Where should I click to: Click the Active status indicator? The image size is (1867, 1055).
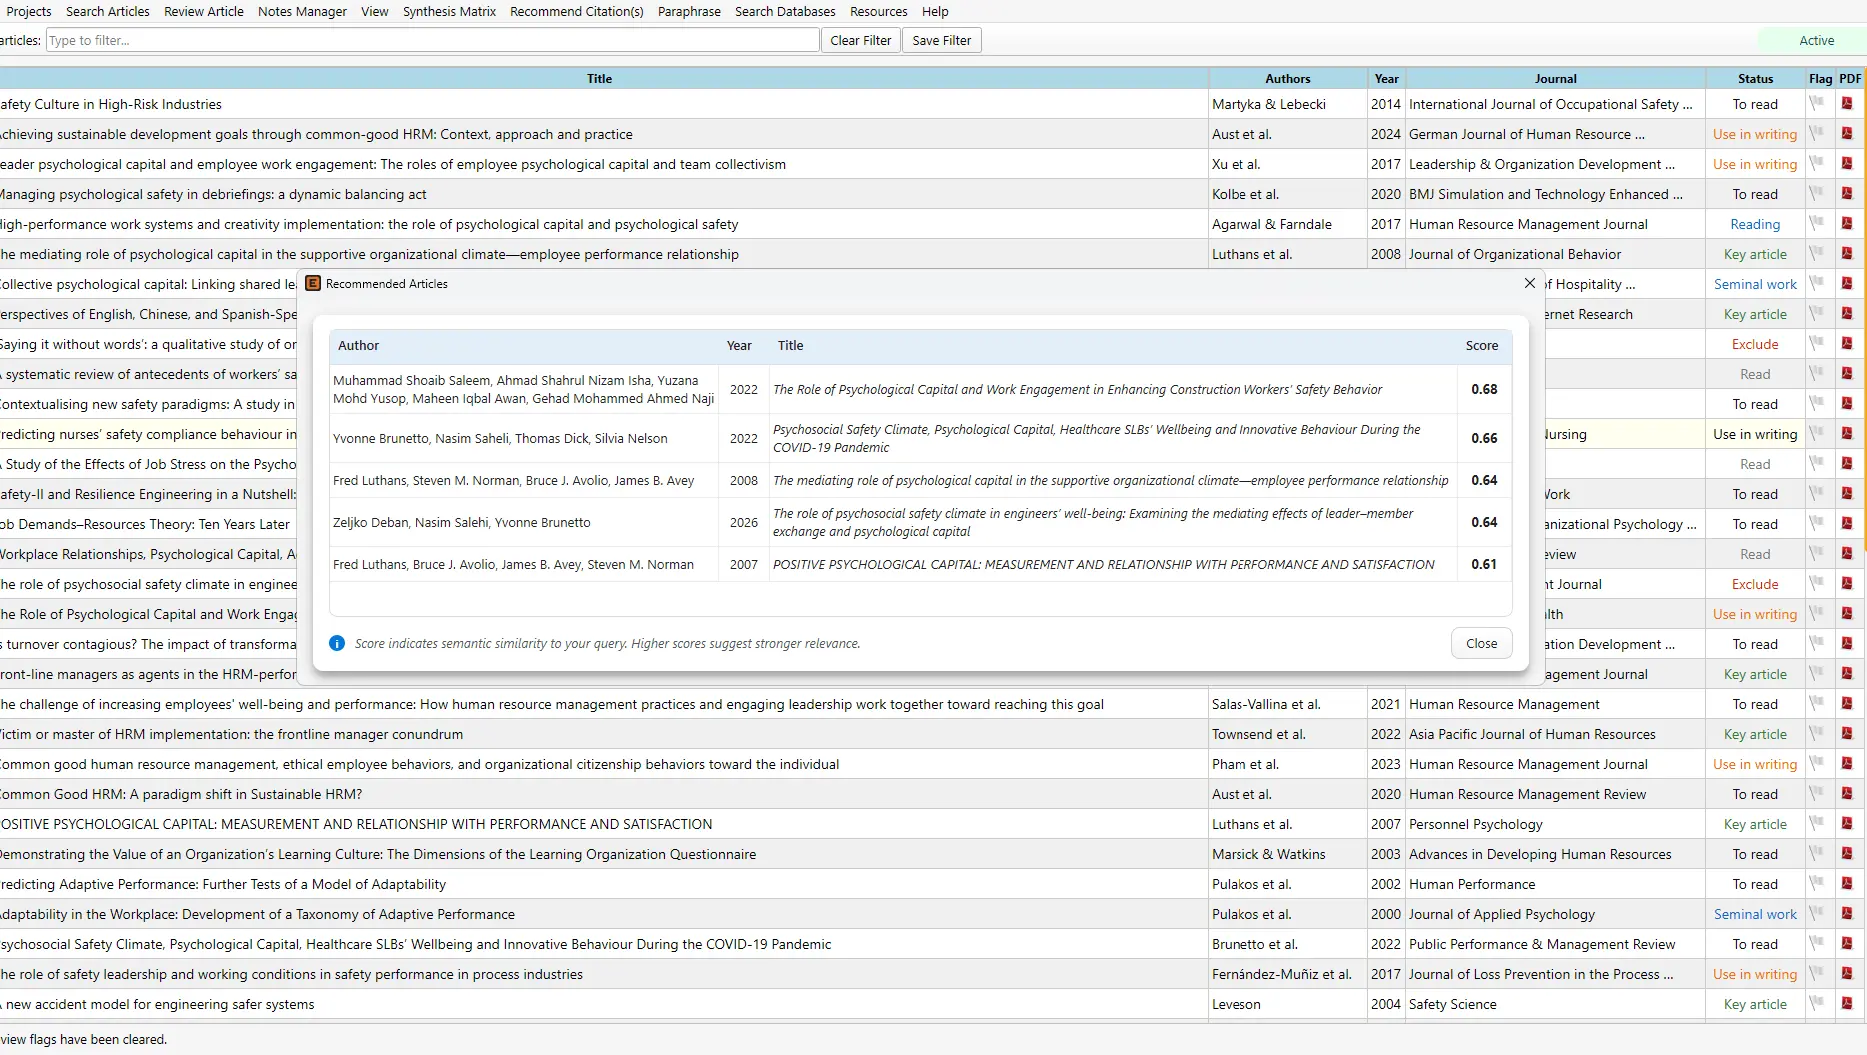pos(1816,40)
